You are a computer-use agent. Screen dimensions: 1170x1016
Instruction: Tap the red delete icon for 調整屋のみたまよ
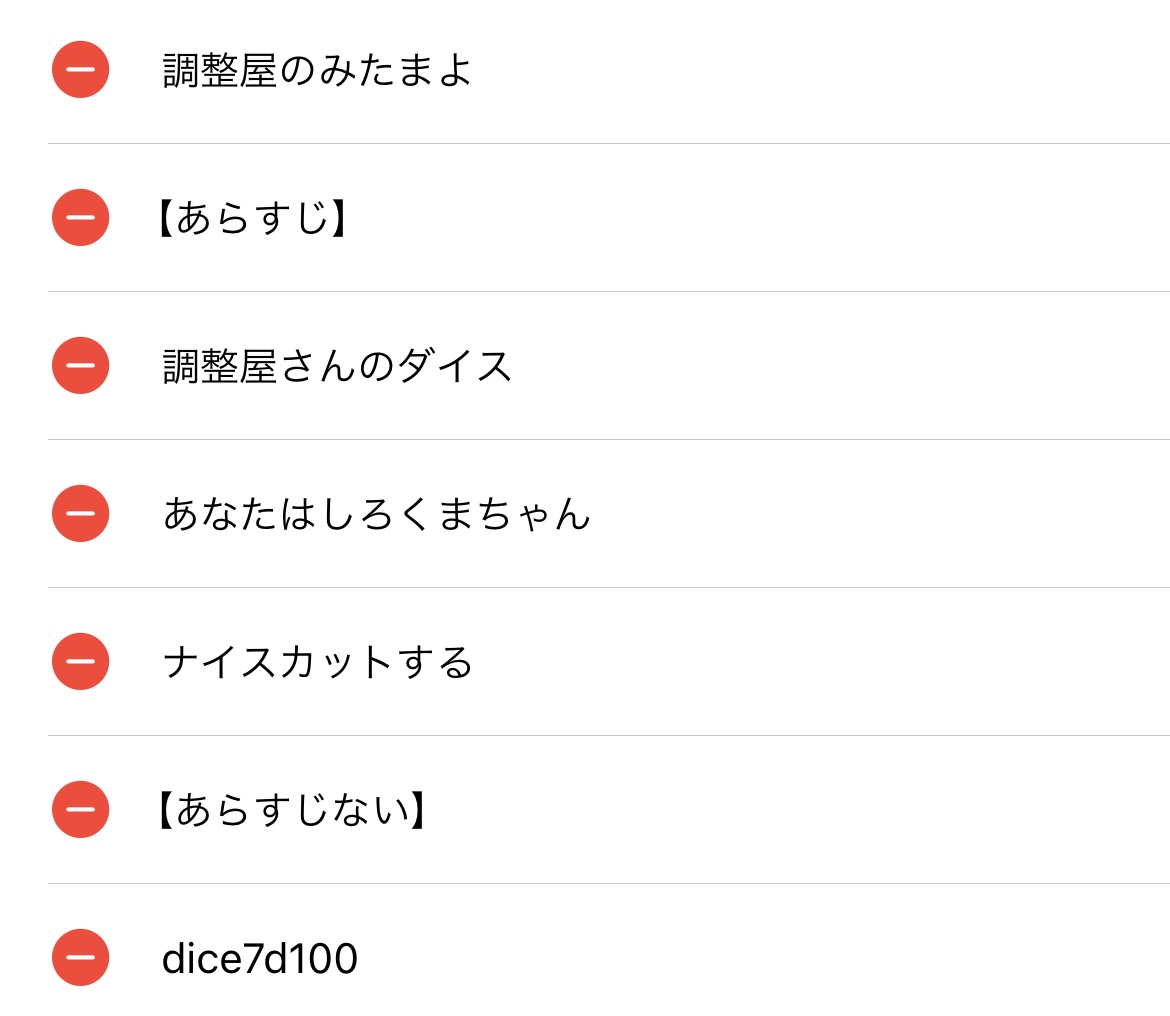[x=81, y=69]
